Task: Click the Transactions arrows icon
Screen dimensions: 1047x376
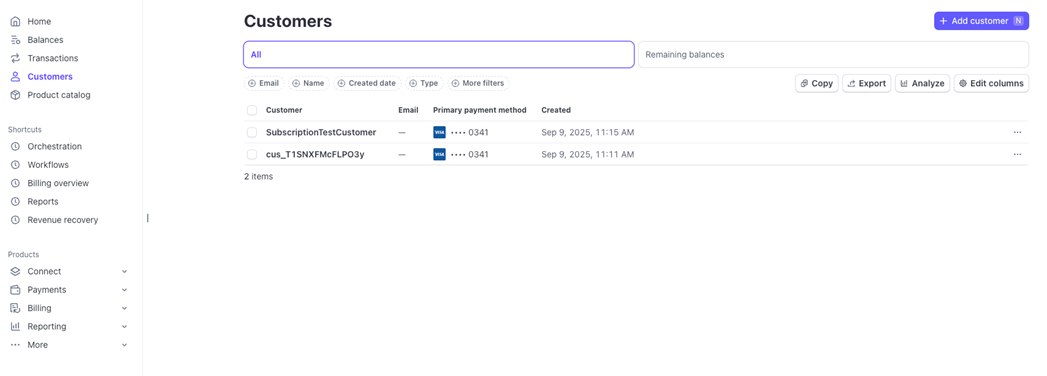Action: click(x=15, y=58)
